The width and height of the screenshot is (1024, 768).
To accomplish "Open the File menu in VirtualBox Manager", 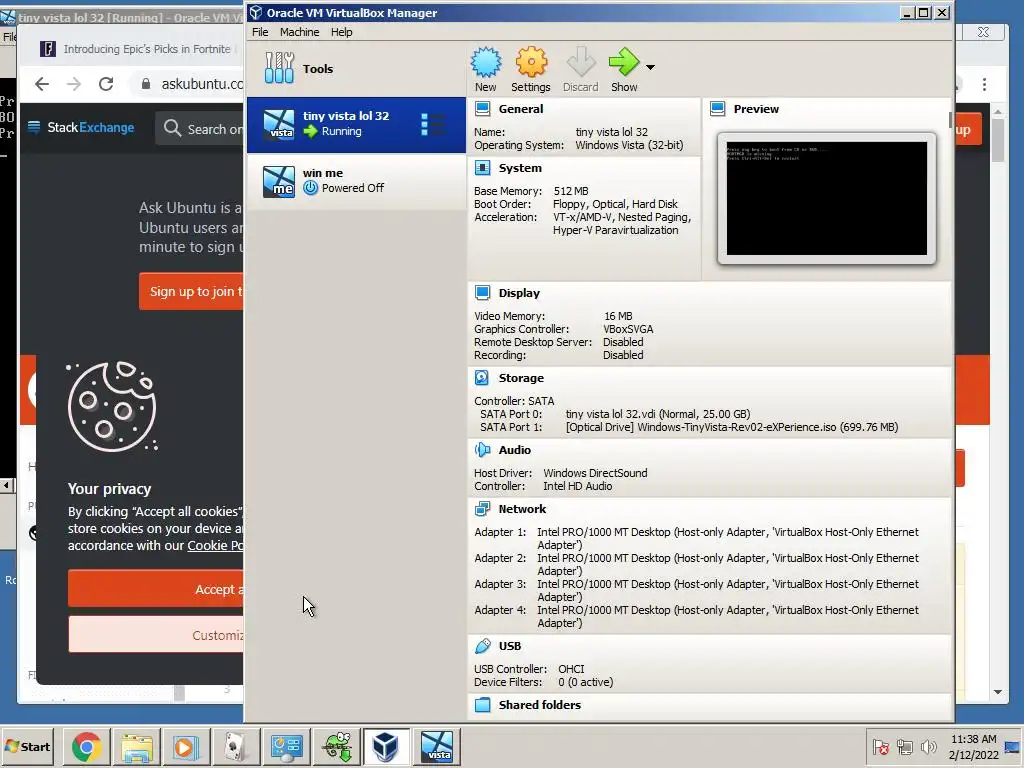I will coord(260,32).
